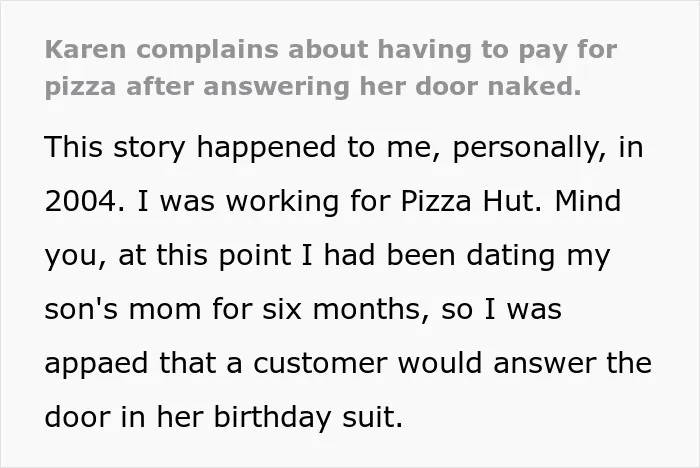The height and width of the screenshot is (468, 700).
Task: Click the year "2004." in the story
Action: click(x=85, y=201)
